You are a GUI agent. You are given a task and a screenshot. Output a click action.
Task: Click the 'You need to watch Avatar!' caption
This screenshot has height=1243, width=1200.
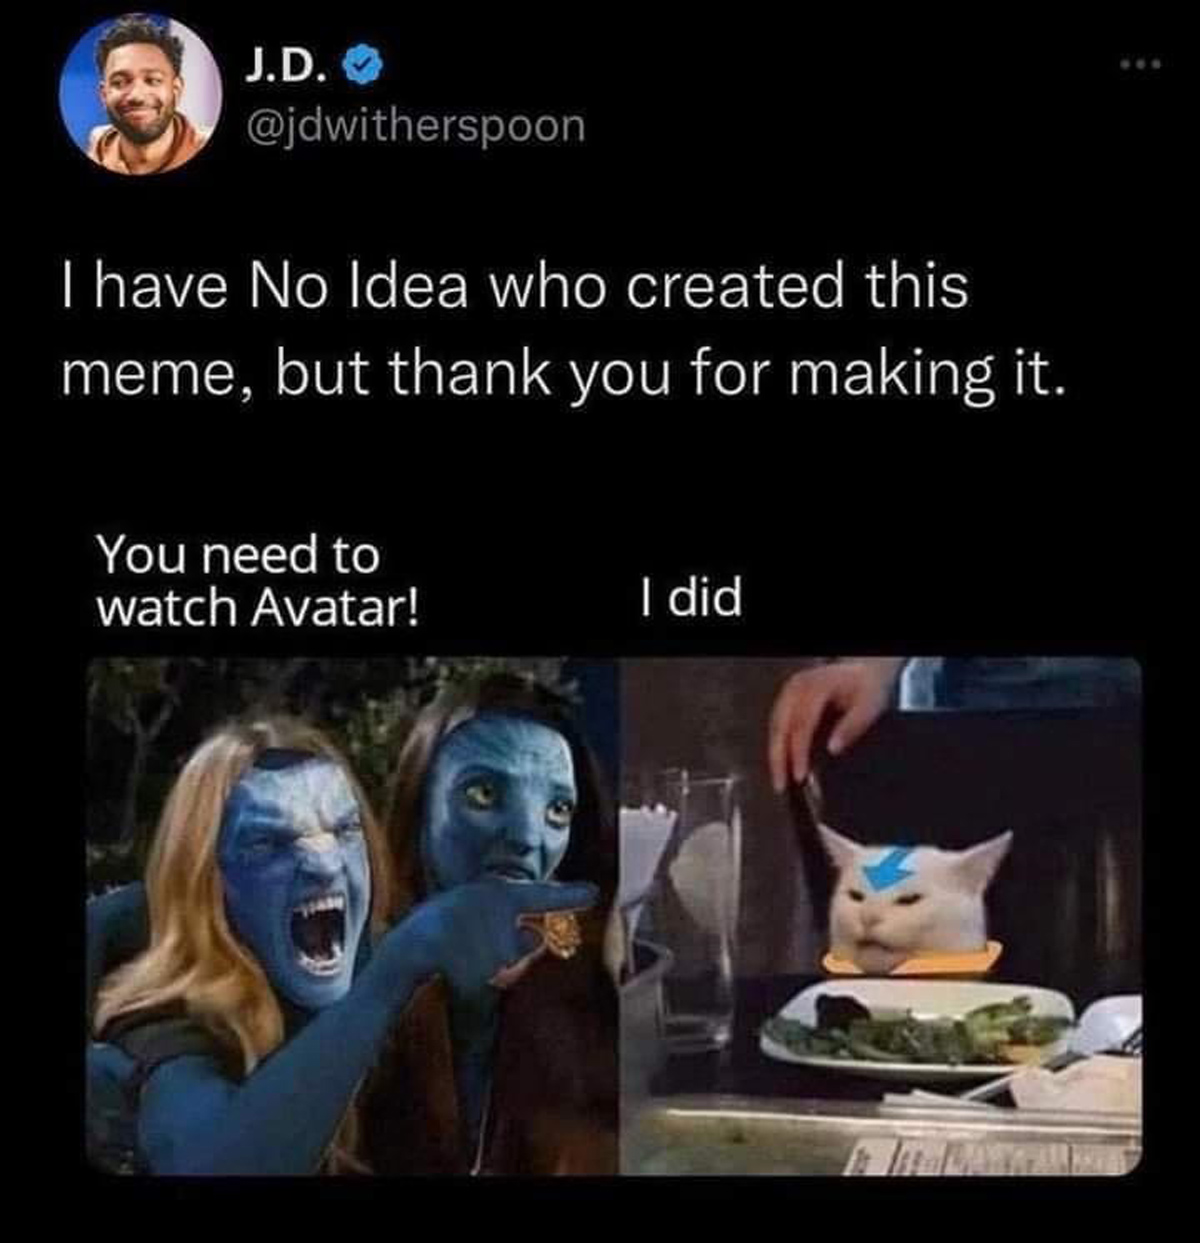tap(257, 580)
